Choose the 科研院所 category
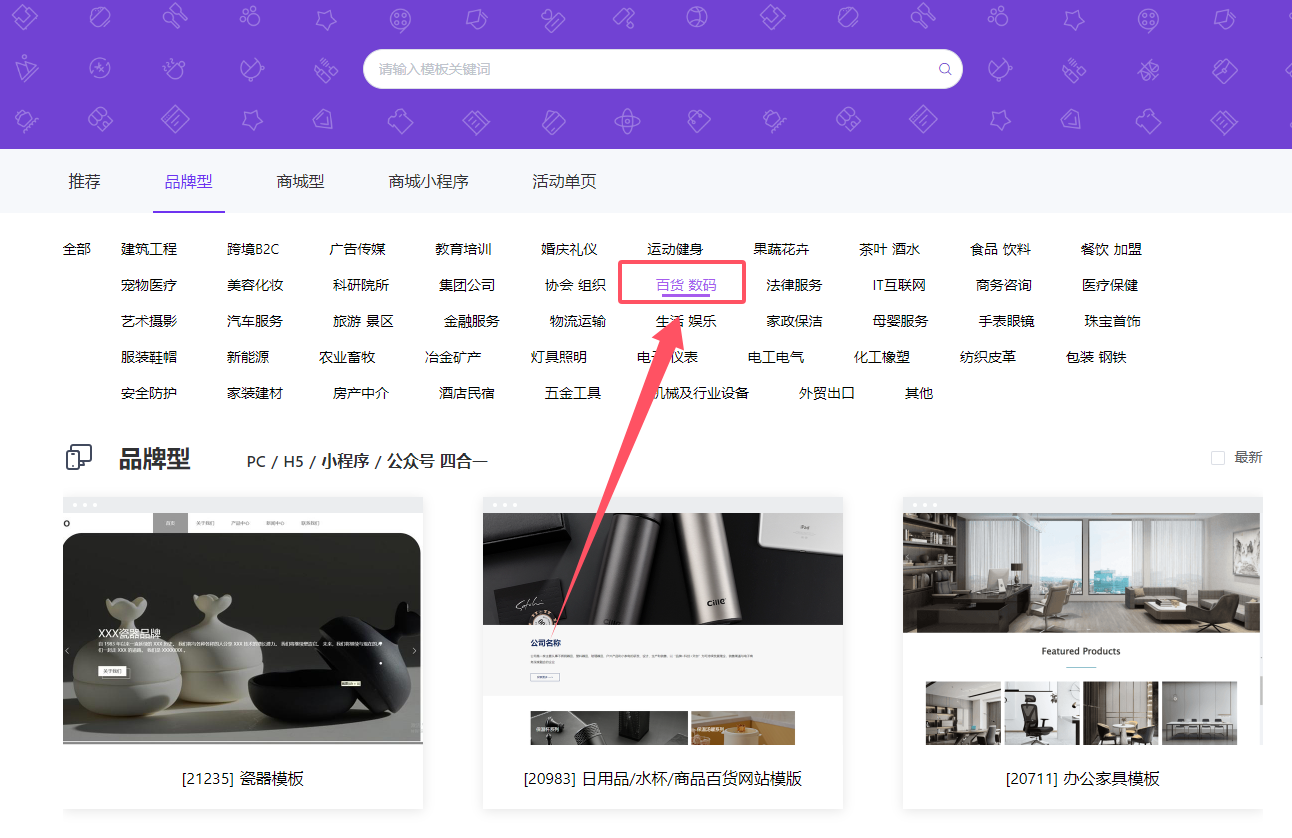1292x838 pixels. tap(361, 285)
